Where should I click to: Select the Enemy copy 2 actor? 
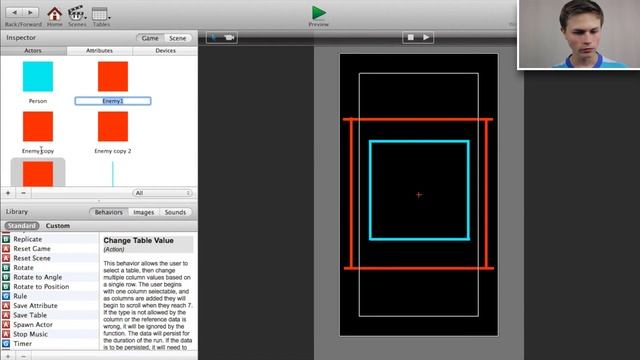(x=113, y=127)
